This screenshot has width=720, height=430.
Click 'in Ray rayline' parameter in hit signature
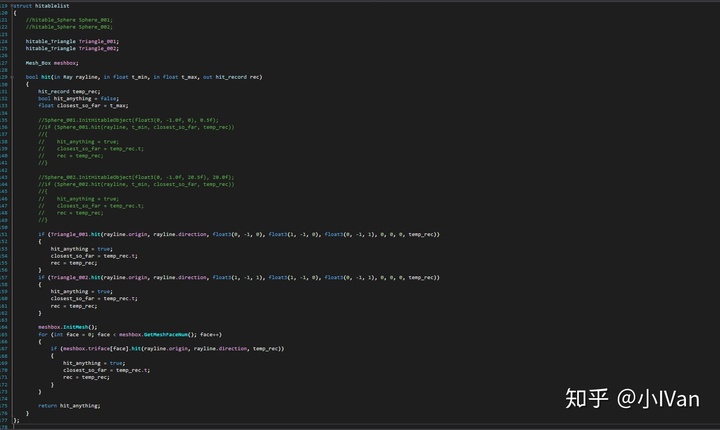click(74, 77)
